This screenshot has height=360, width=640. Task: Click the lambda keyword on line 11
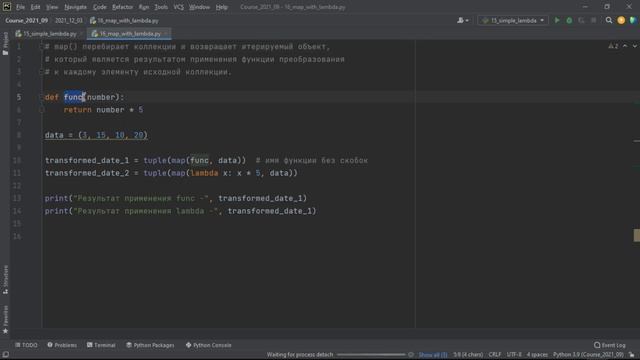204,173
